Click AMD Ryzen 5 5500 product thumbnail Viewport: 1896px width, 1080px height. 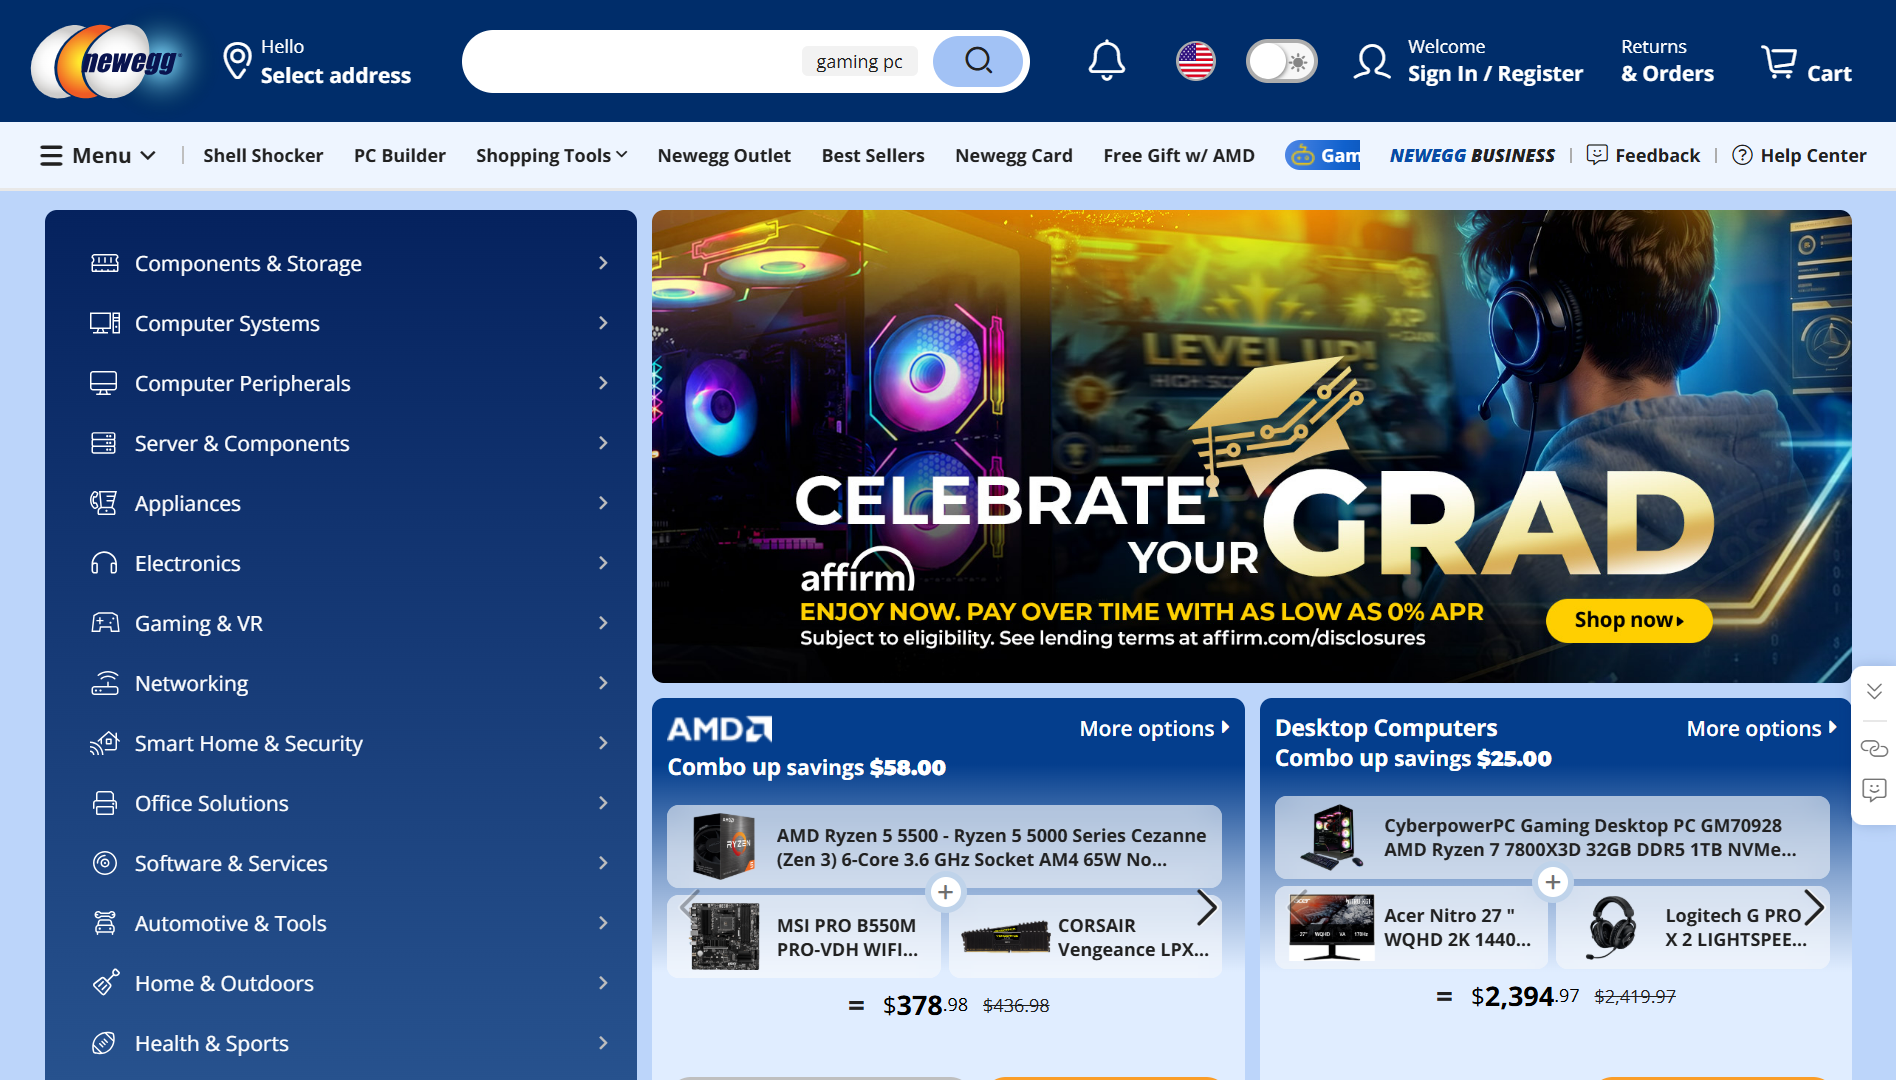[723, 846]
